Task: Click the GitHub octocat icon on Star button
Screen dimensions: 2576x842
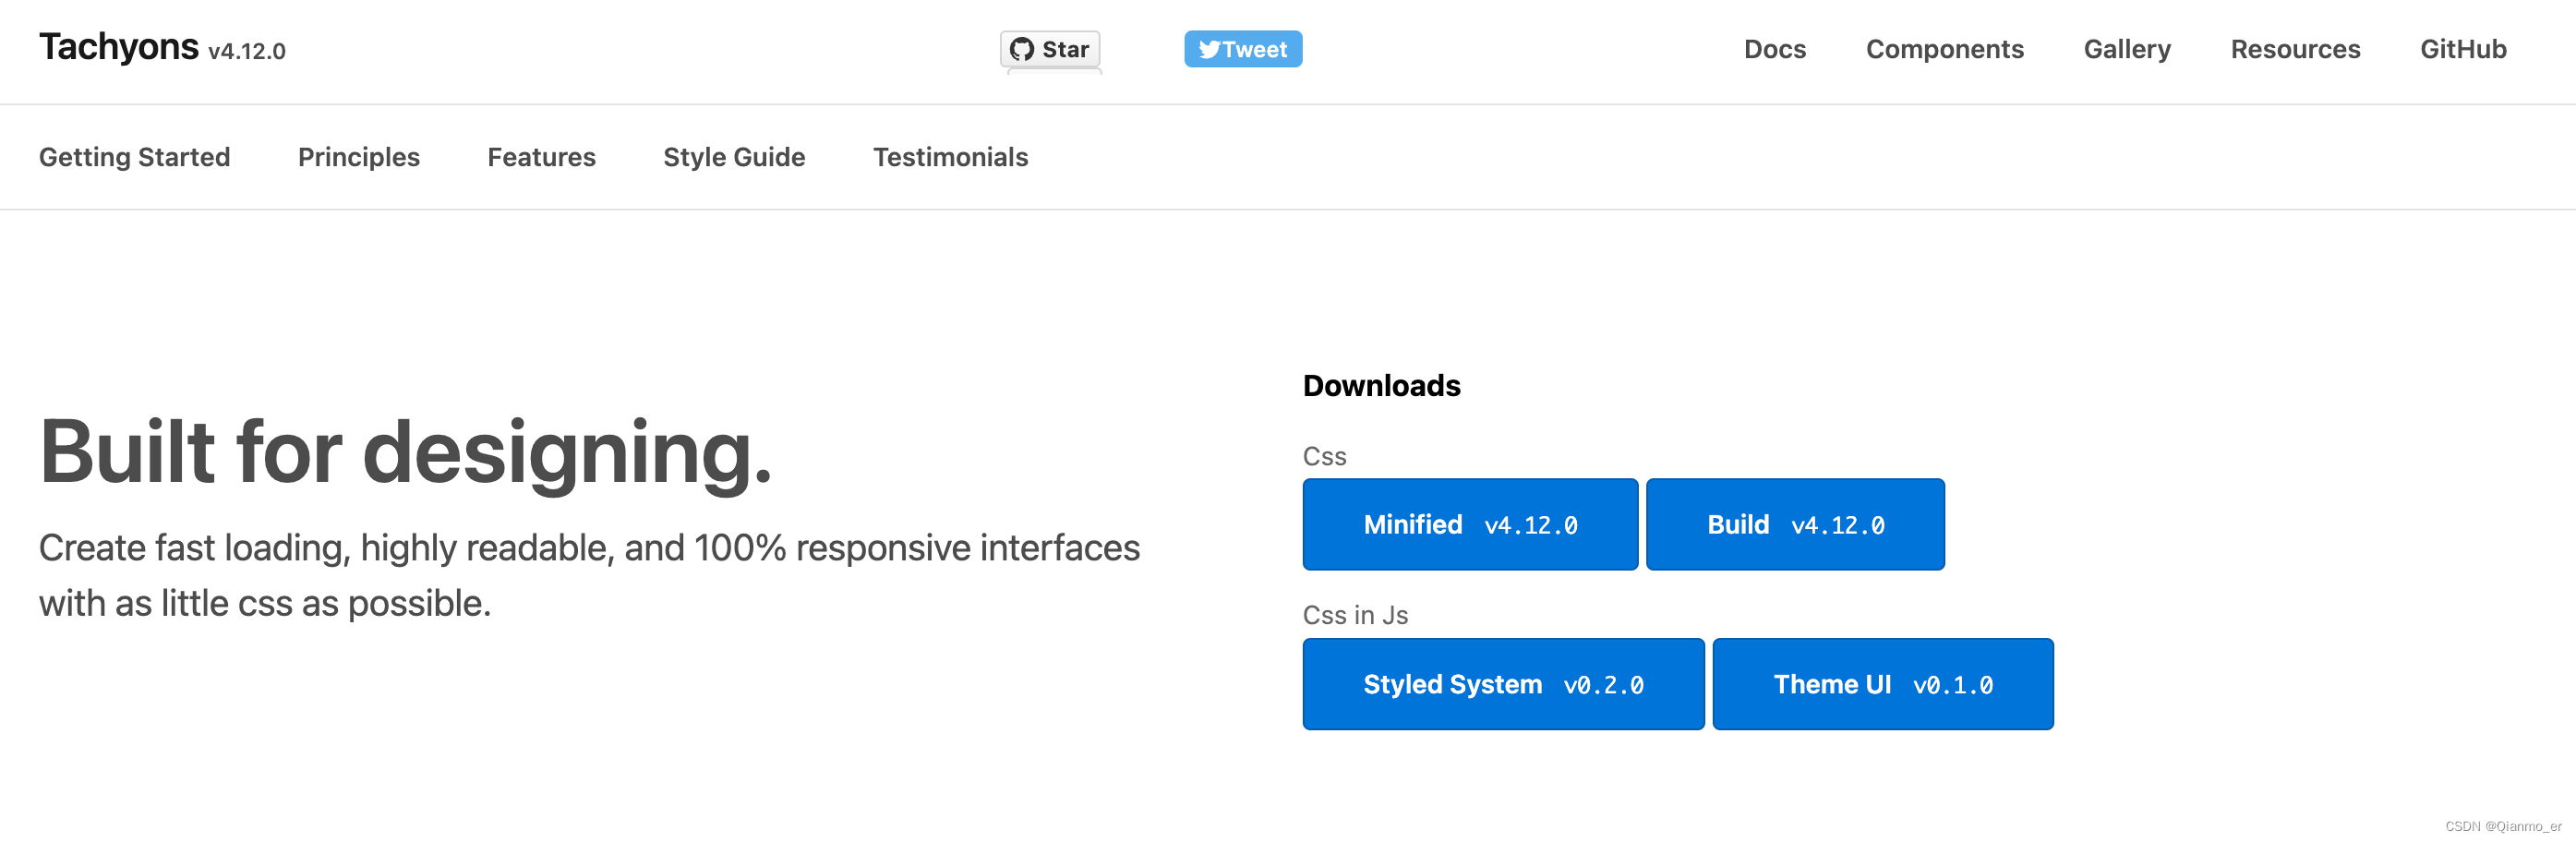Action: [1021, 49]
